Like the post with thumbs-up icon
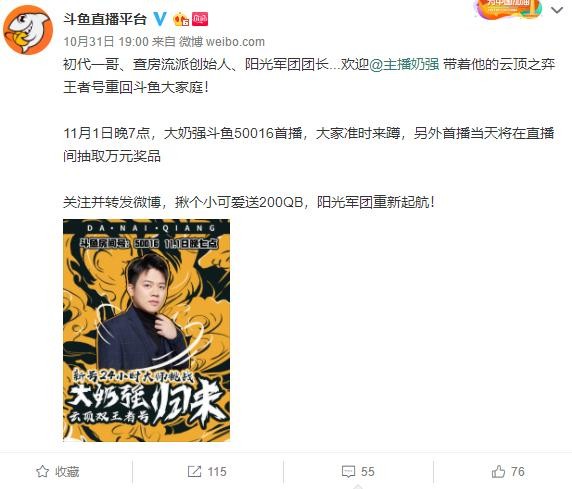This screenshot has height=489, width=572. click(498, 471)
